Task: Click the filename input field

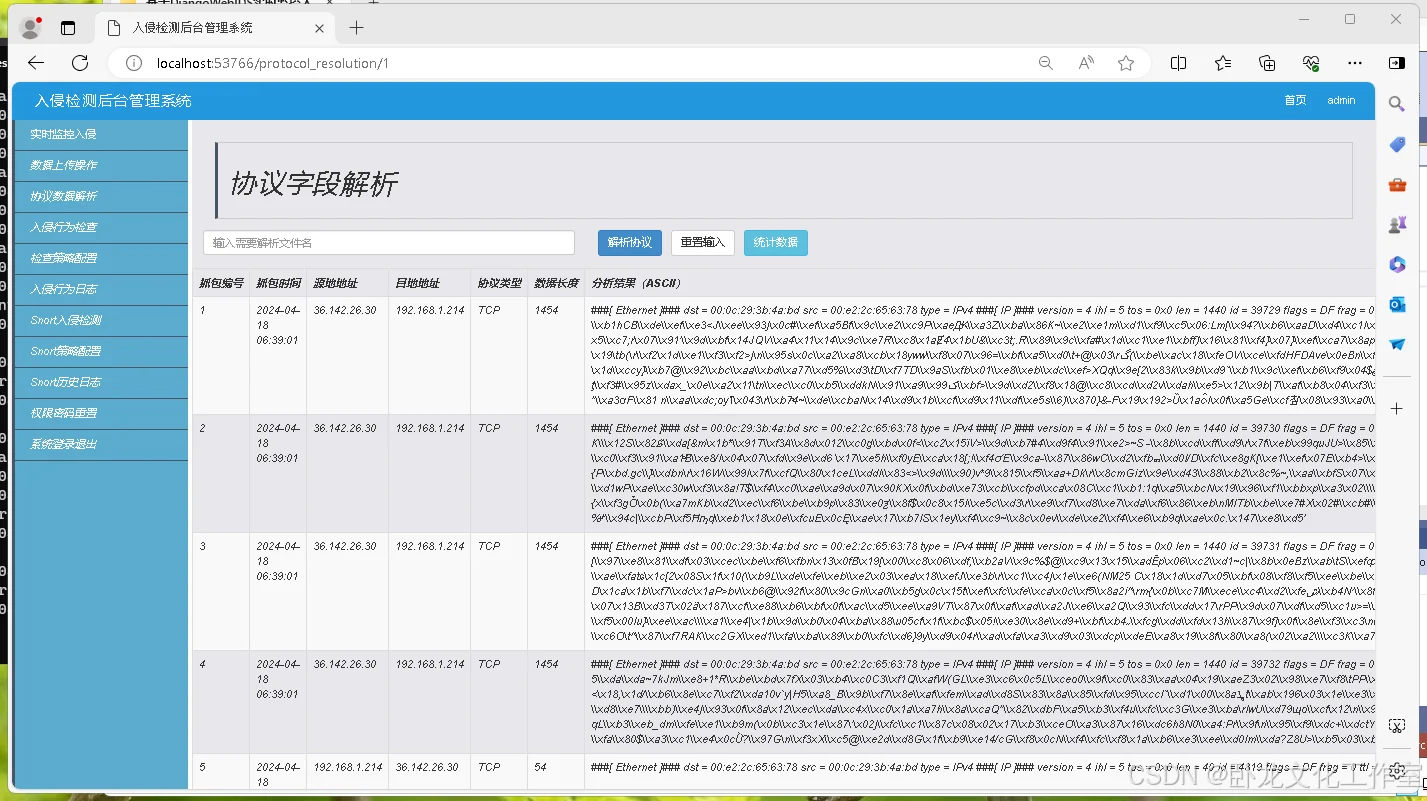Action: (388, 242)
